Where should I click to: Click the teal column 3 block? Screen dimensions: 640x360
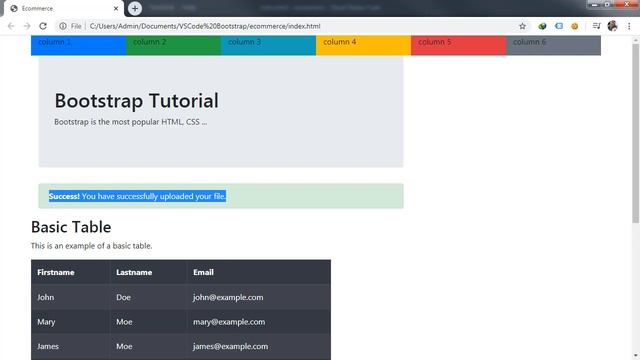269,45
